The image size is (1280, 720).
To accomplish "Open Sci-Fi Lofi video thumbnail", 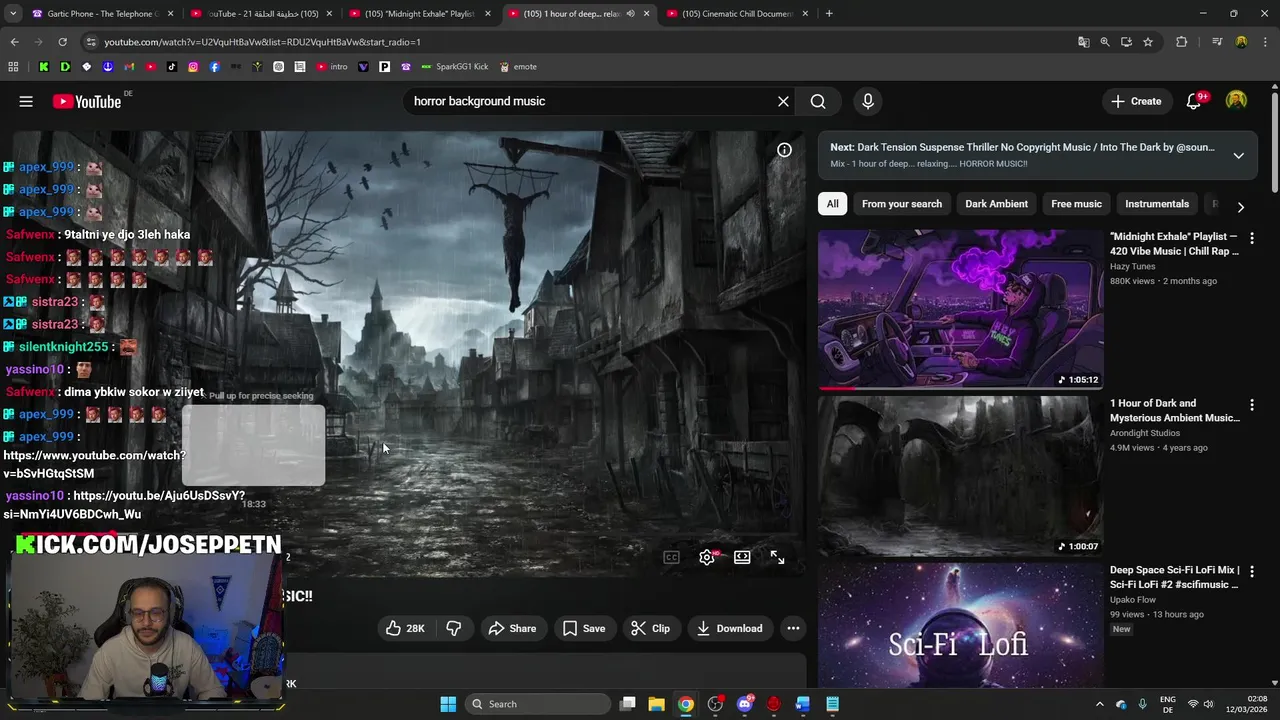I will [x=961, y=625].
